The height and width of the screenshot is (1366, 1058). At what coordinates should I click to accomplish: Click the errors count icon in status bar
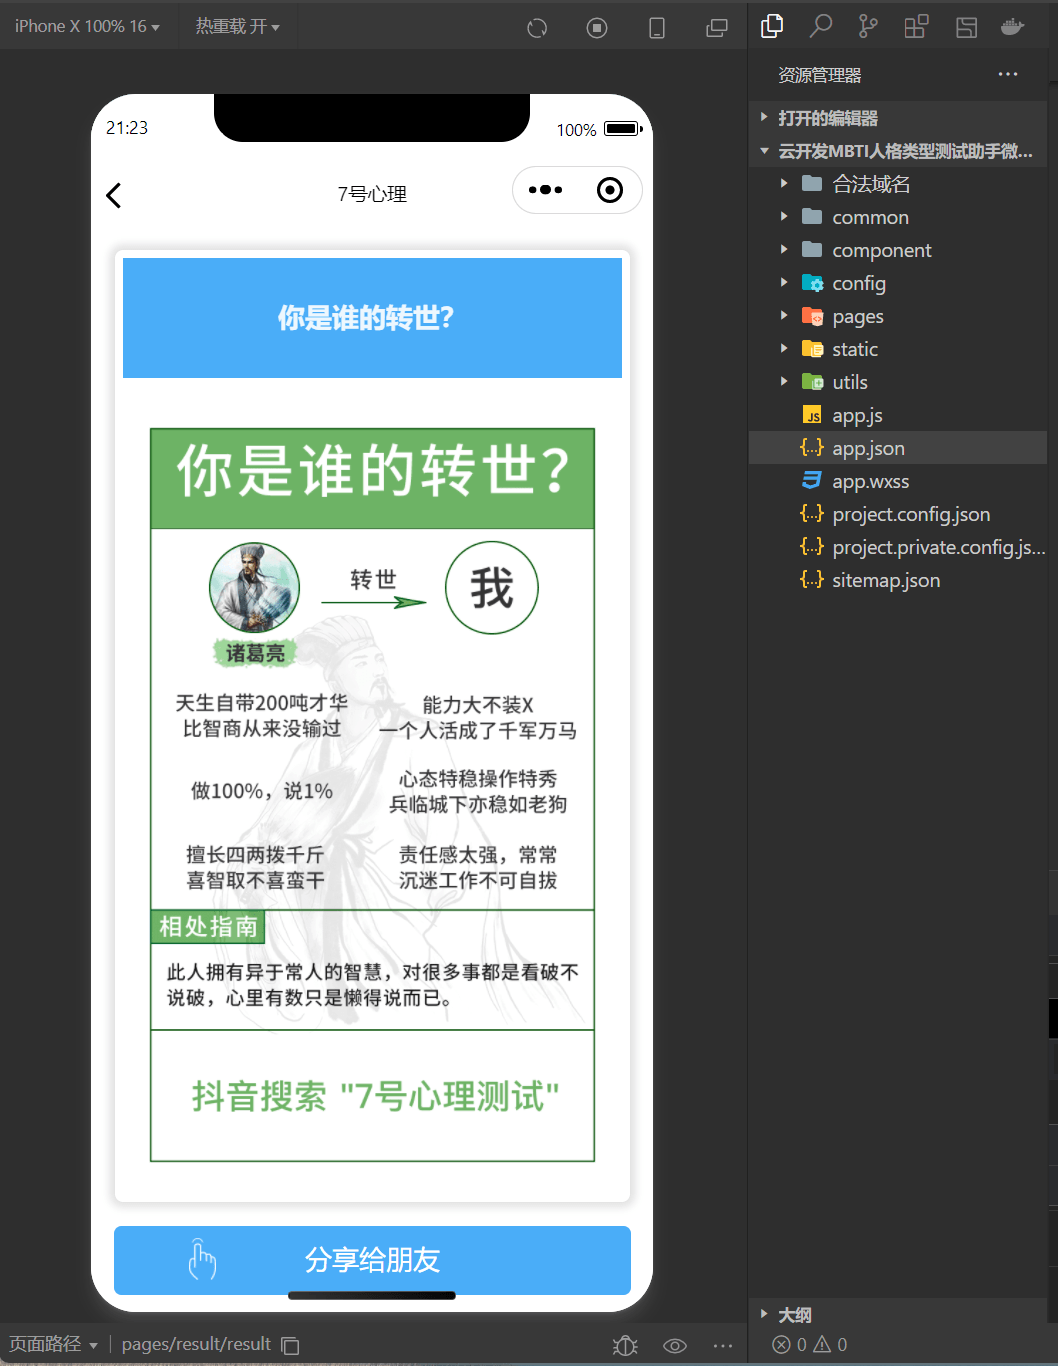781,1344
